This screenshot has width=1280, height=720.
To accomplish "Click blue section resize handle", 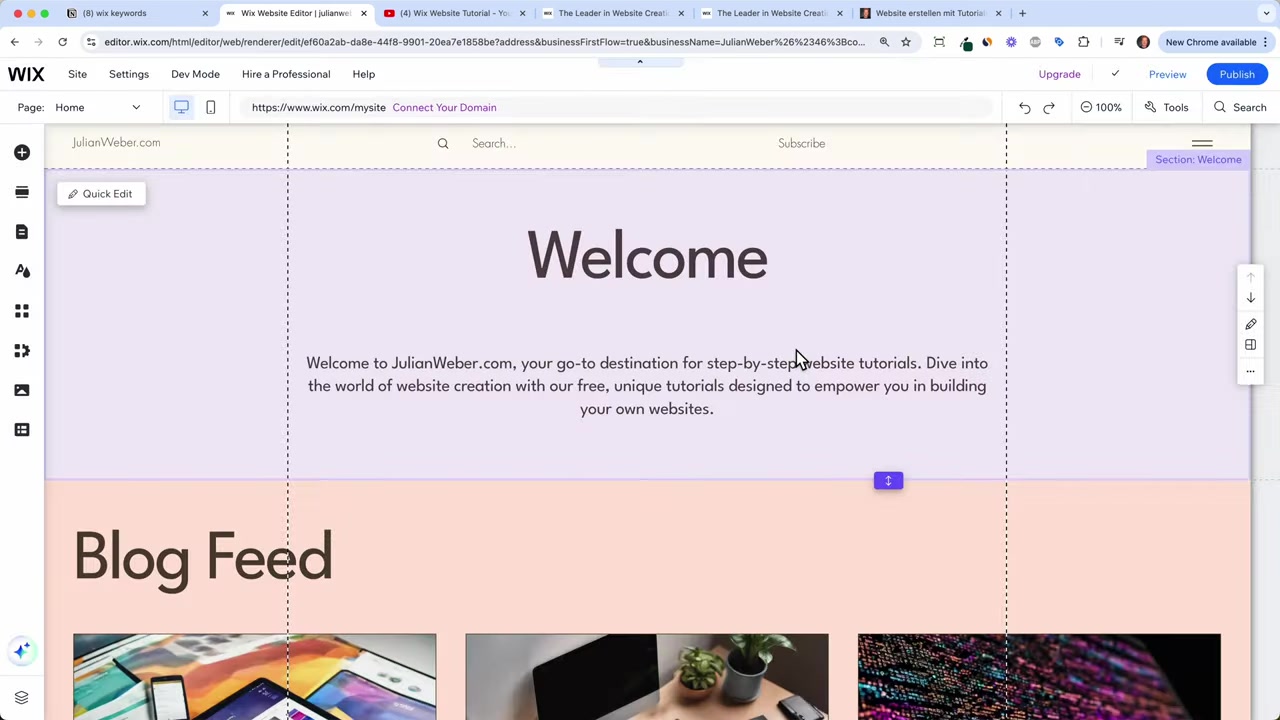I will click(888, 481).
